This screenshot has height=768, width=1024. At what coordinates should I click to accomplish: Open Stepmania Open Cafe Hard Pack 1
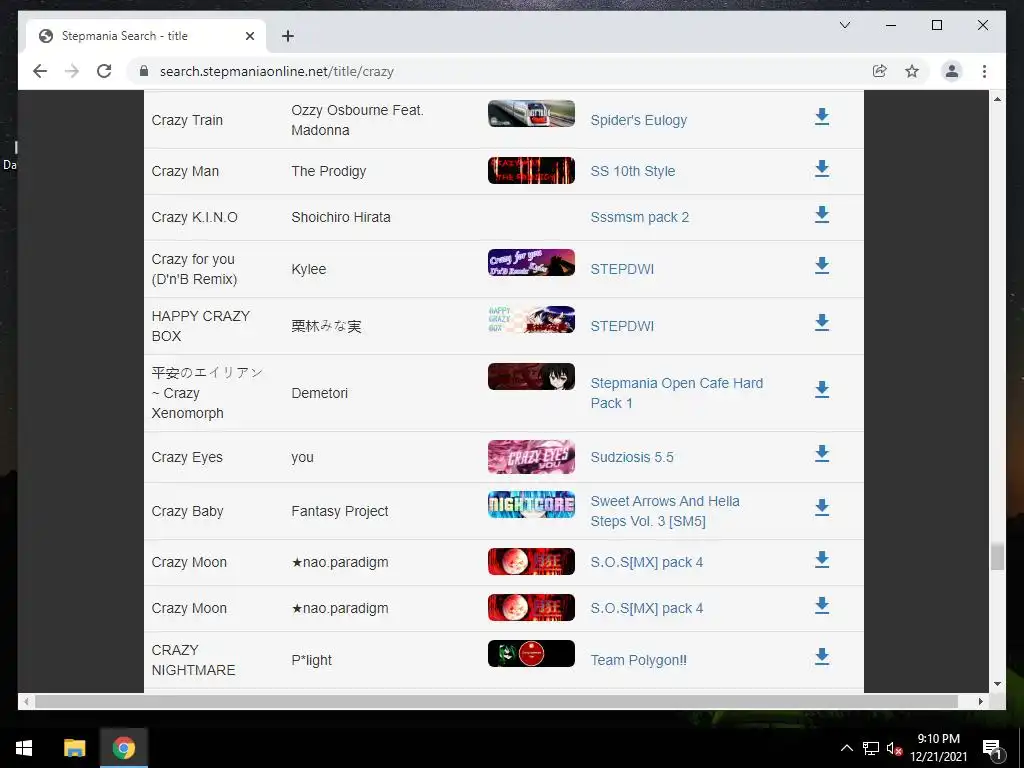(677, 393)
